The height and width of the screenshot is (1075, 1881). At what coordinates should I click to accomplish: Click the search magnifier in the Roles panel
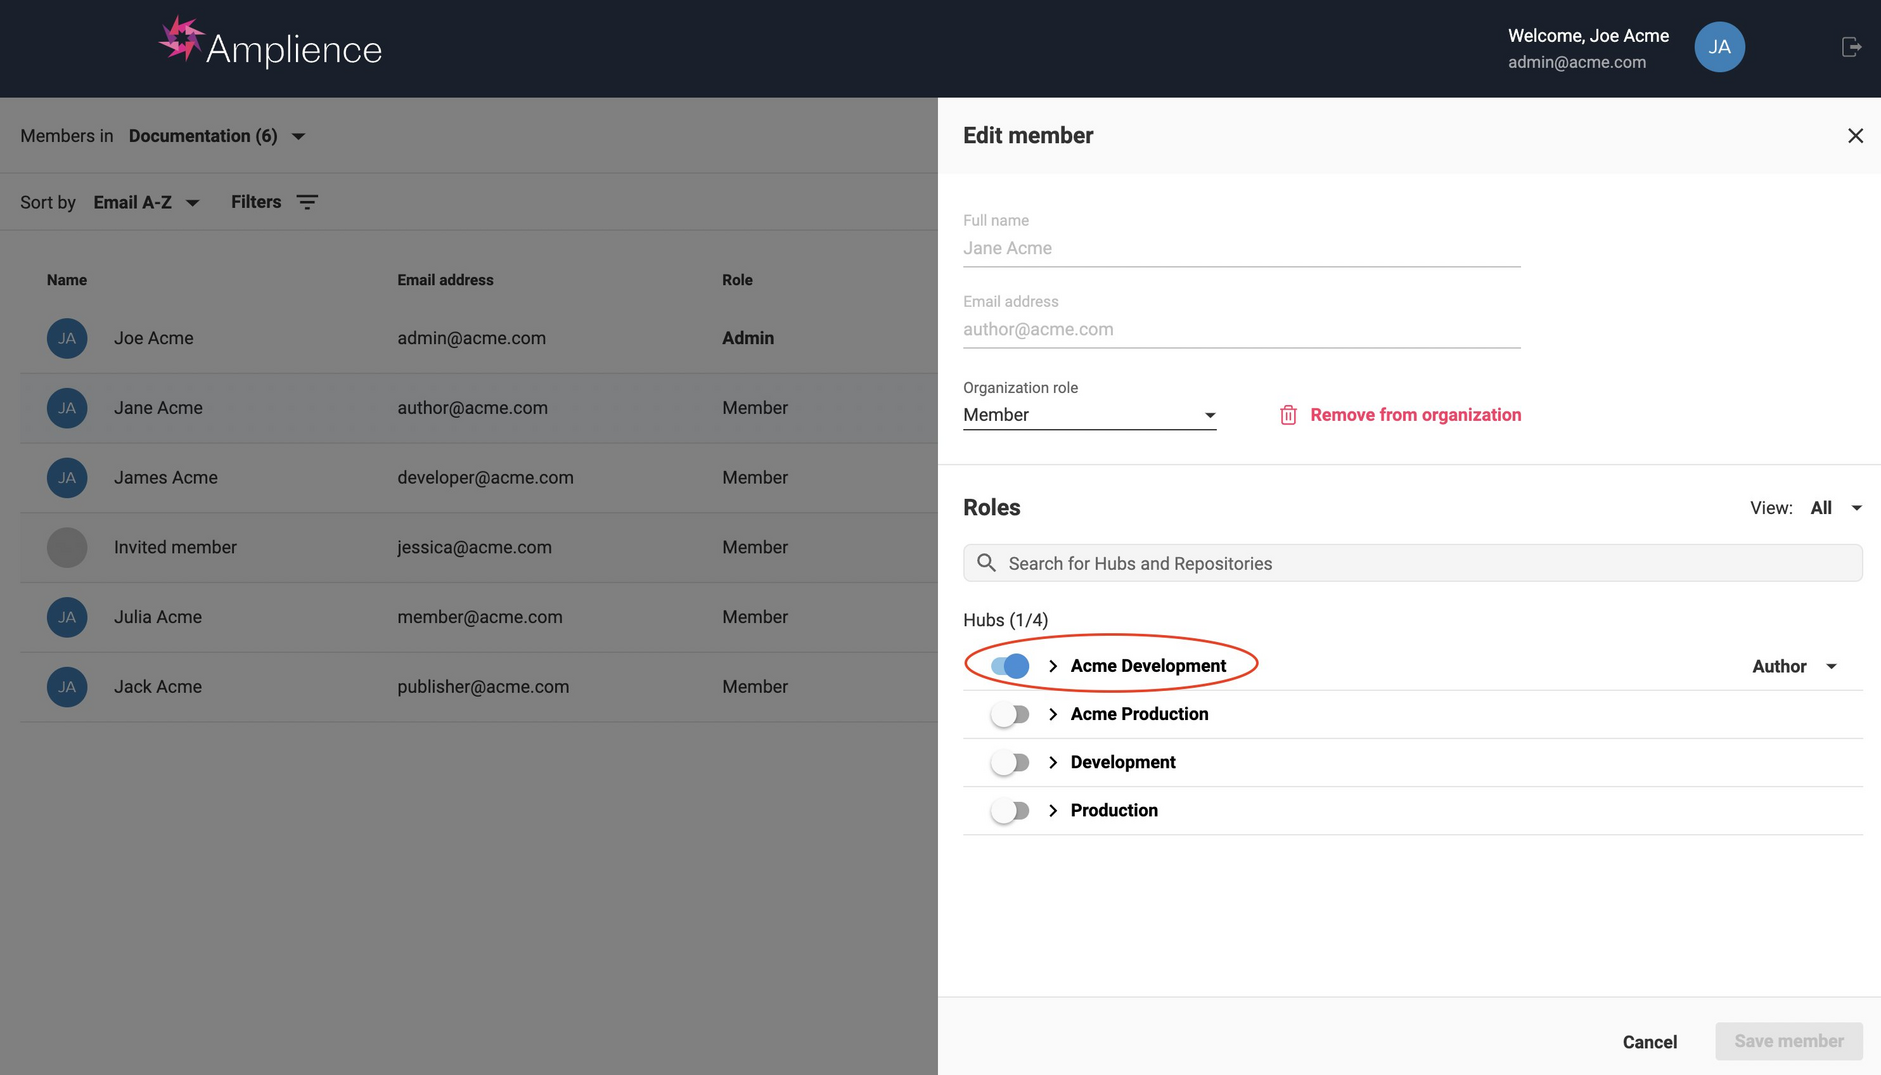(x=986, y=562)
